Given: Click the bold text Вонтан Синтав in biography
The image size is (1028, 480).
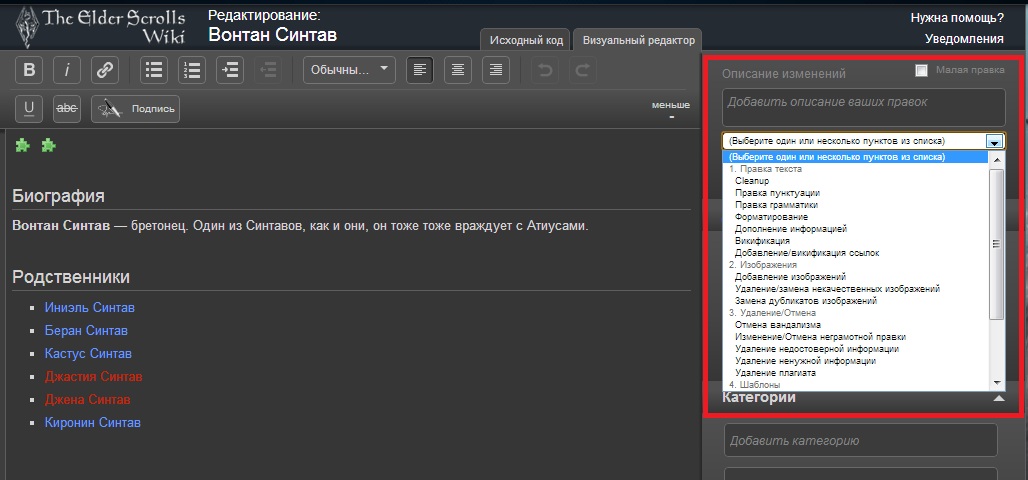Looking at the screenshot, I should (61, 226).
